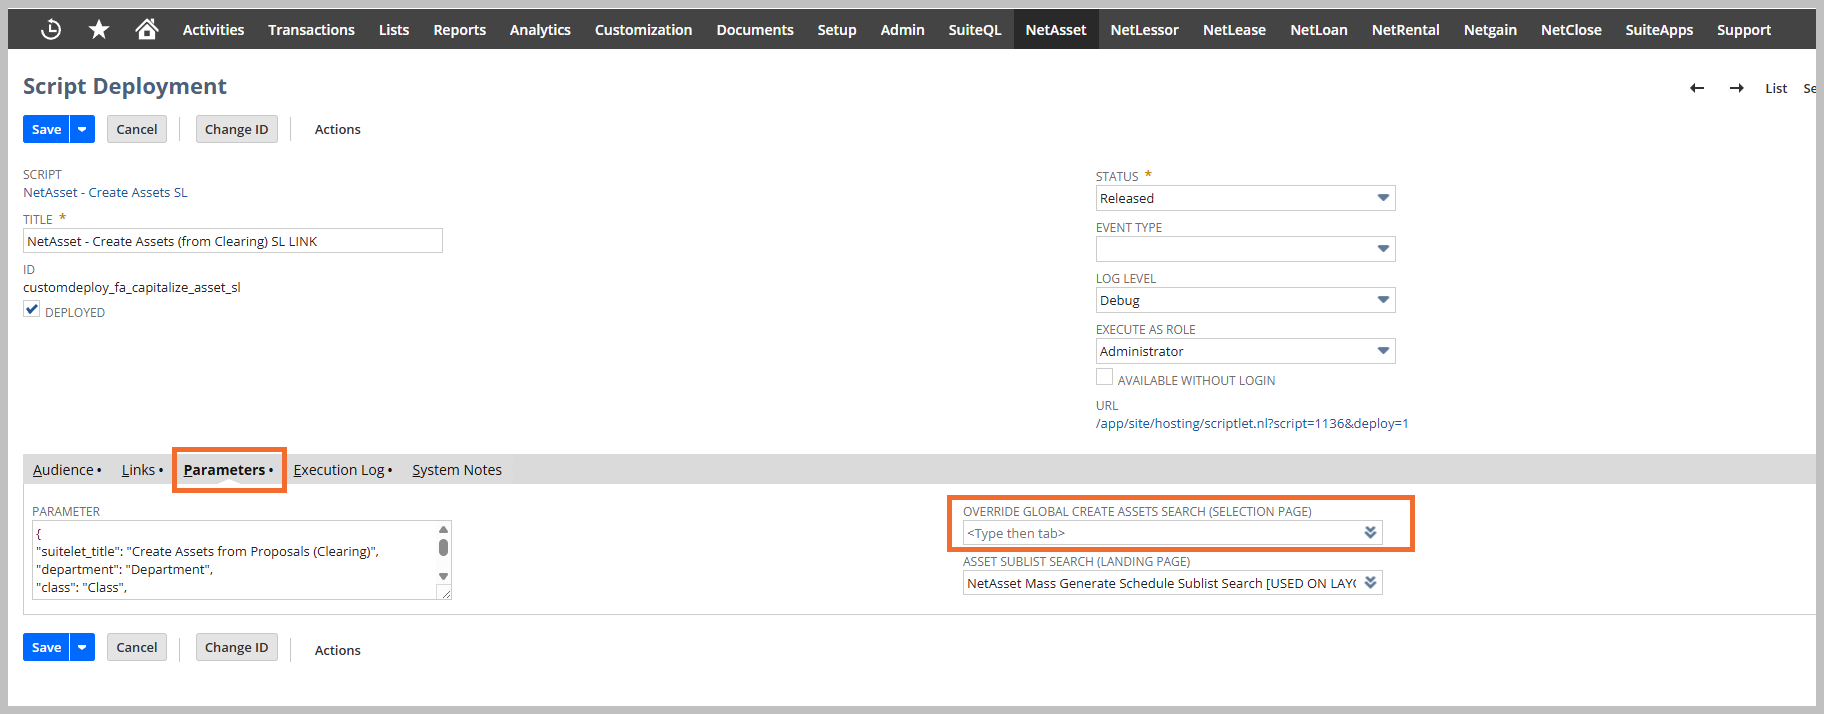Open the Documents menu
The width and height of the screenshot is (1824, 714).
[x=755, y=30]
